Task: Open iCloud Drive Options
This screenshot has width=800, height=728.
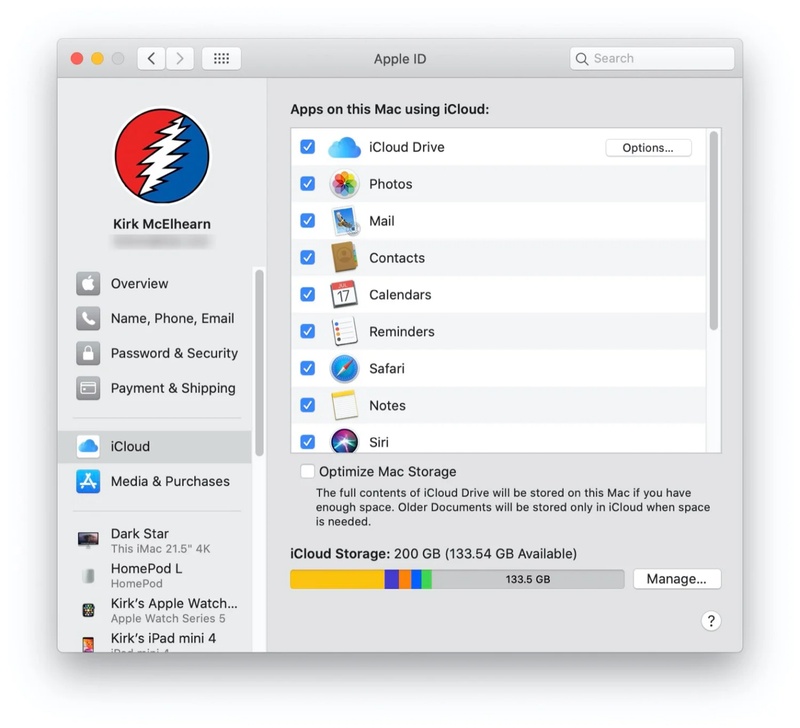Action: pos(648,147)
